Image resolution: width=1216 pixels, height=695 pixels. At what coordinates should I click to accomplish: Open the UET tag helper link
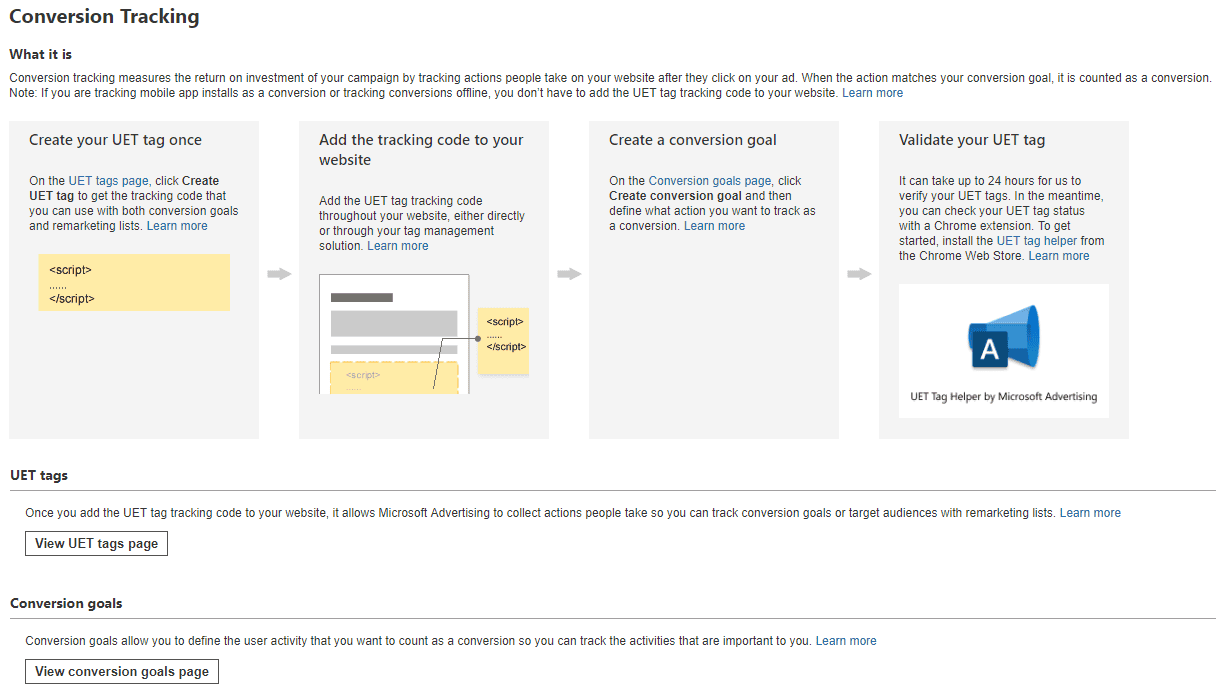coord(1036,241)
